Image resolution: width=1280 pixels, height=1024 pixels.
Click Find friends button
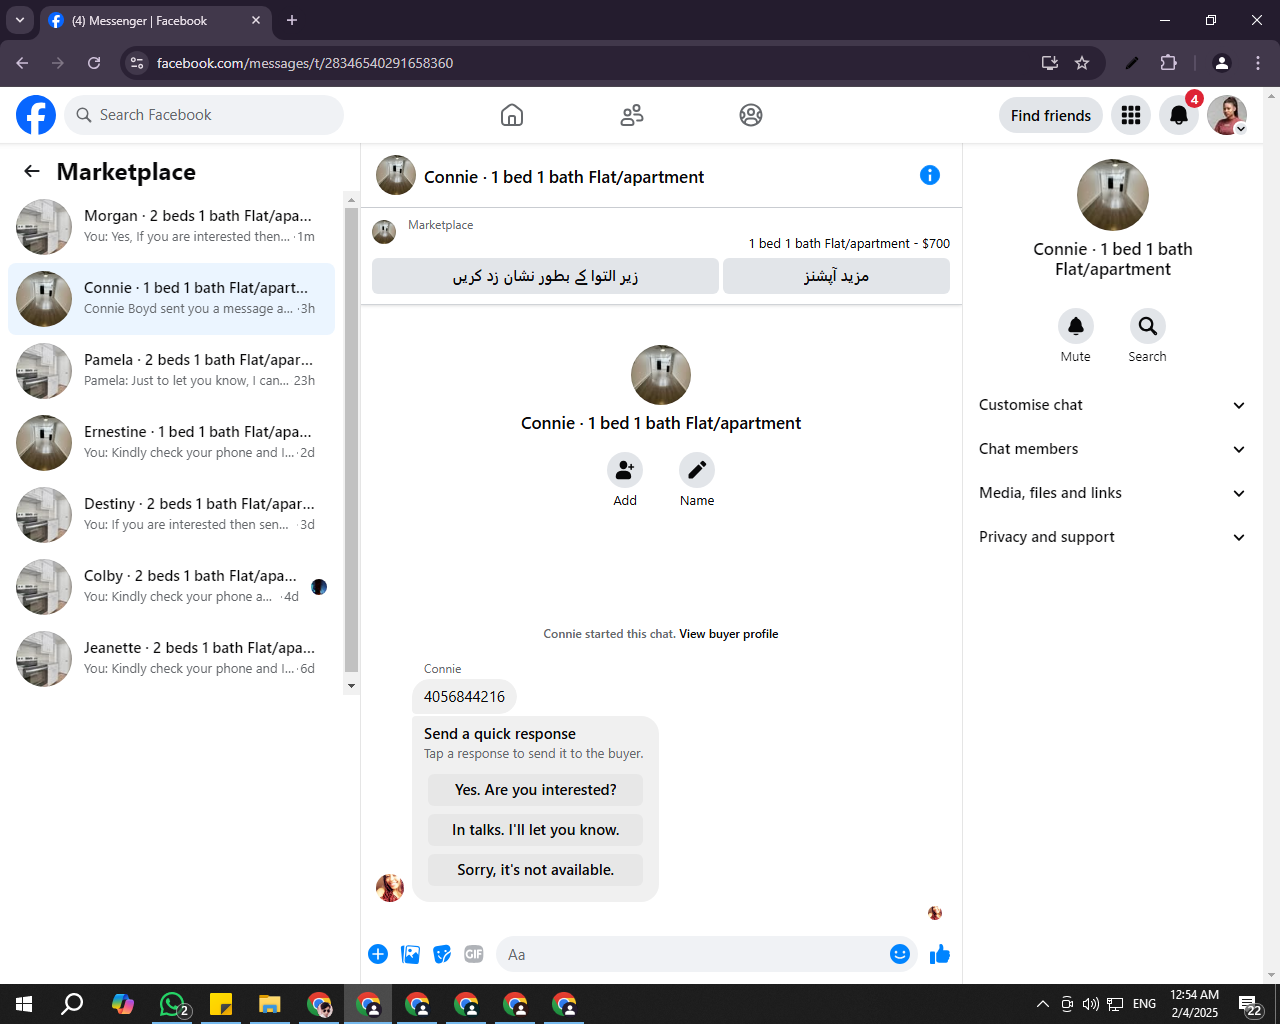(1051, 115)
